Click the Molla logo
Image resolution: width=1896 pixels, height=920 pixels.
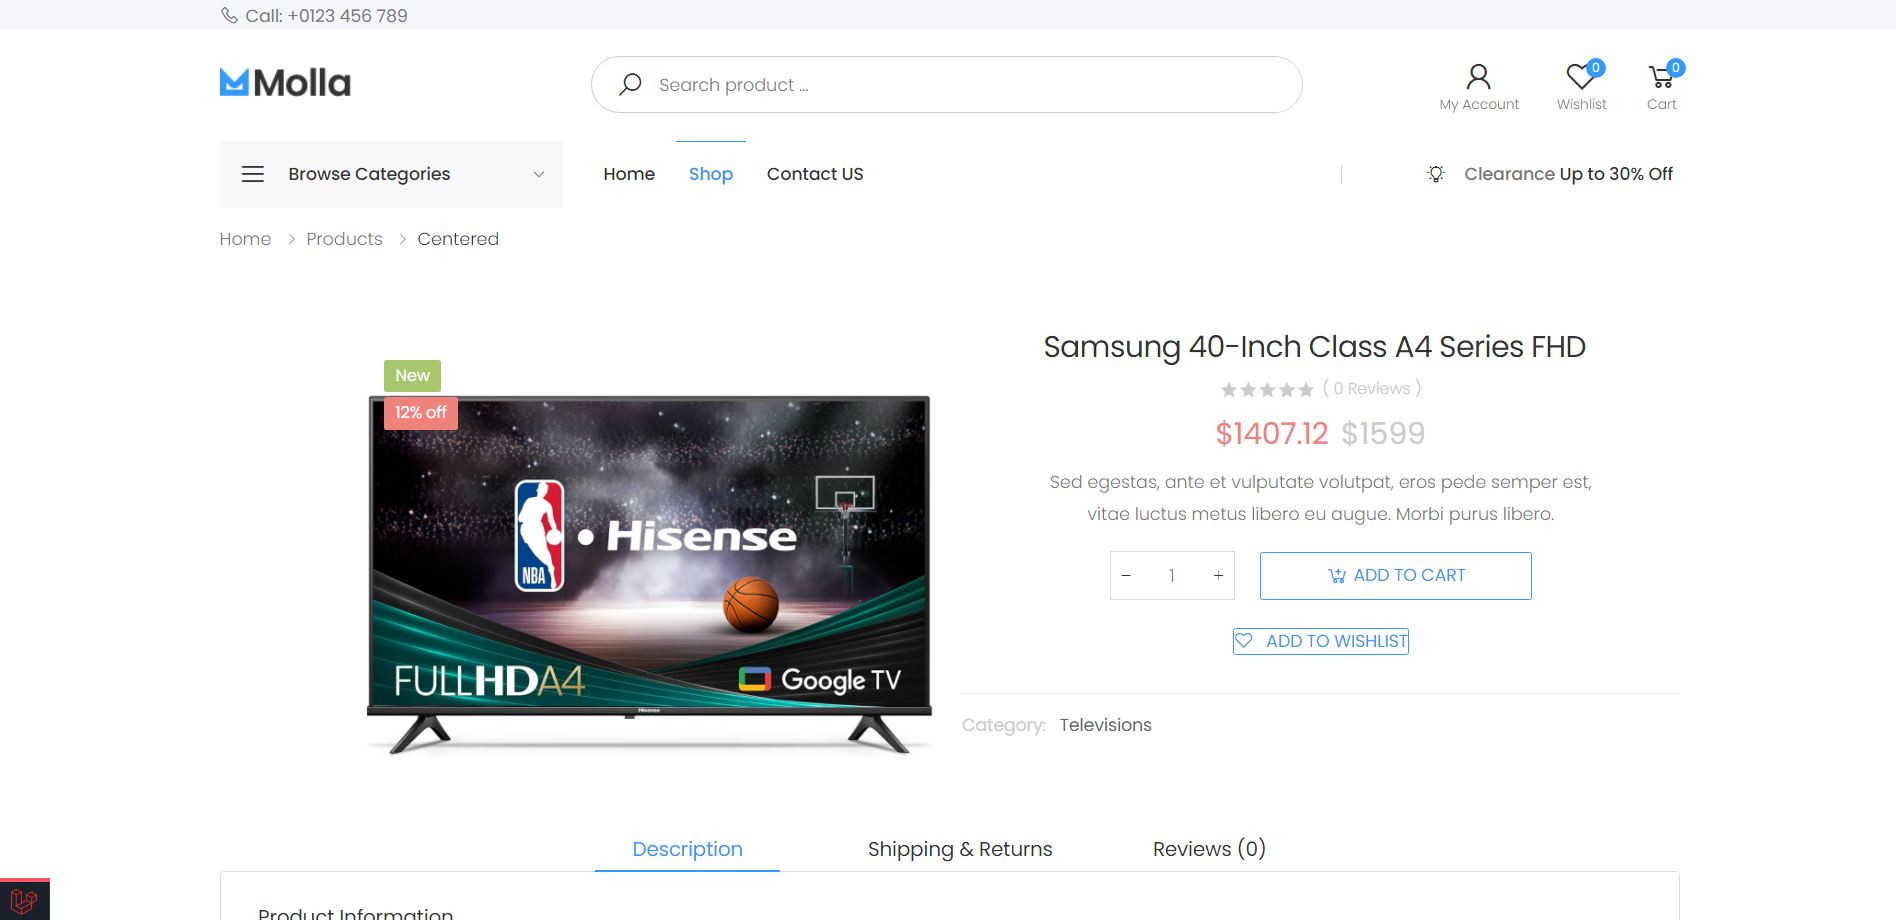[x=285, y=83]
